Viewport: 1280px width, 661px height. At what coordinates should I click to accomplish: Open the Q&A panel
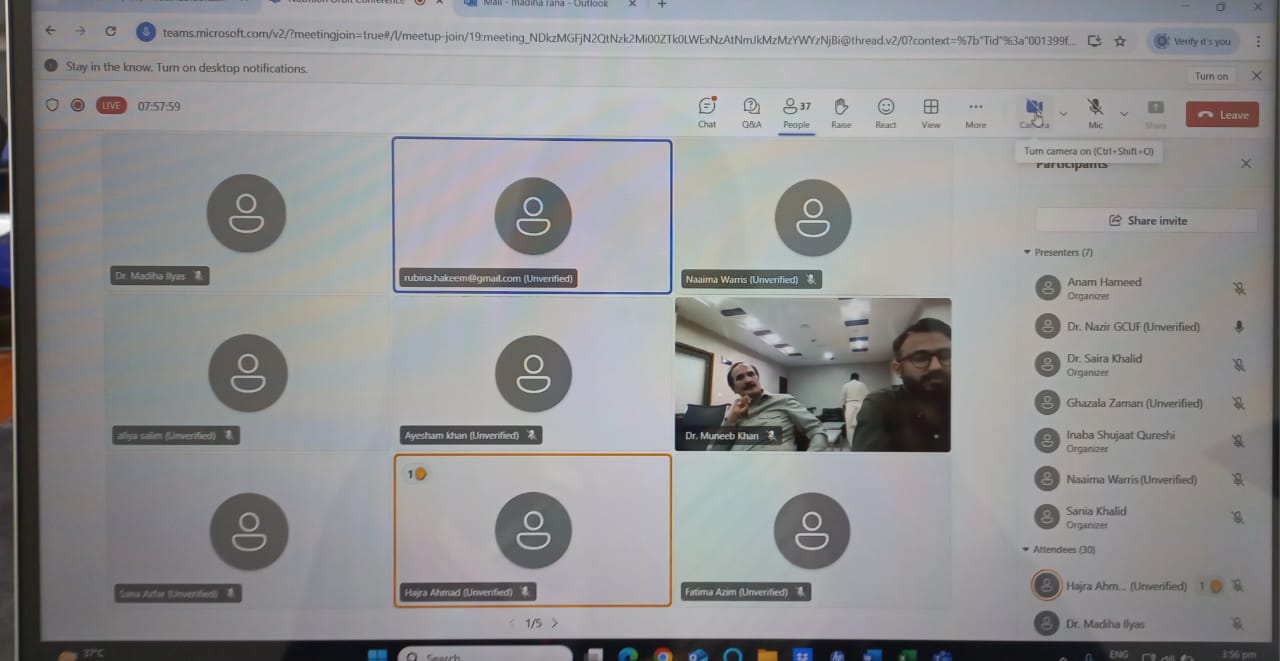click(751, 112)
